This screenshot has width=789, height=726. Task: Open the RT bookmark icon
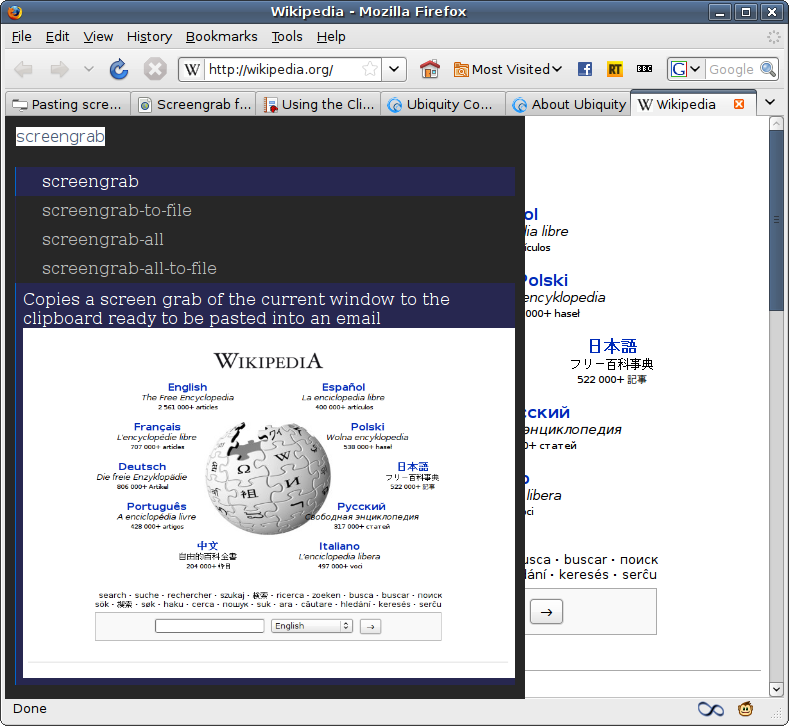click(615, 69)
